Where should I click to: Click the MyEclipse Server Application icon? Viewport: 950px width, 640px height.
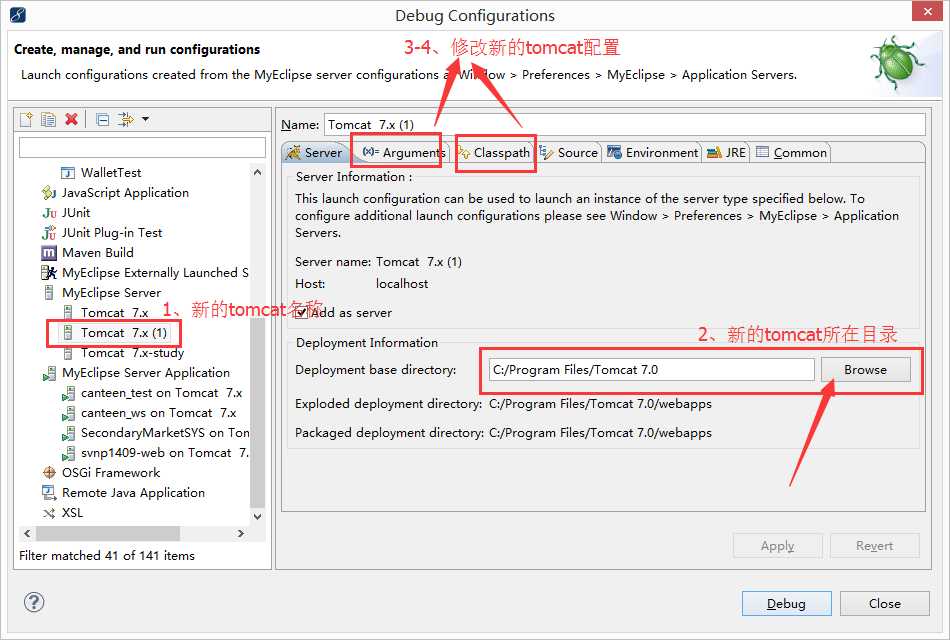[x=49, y=373]
